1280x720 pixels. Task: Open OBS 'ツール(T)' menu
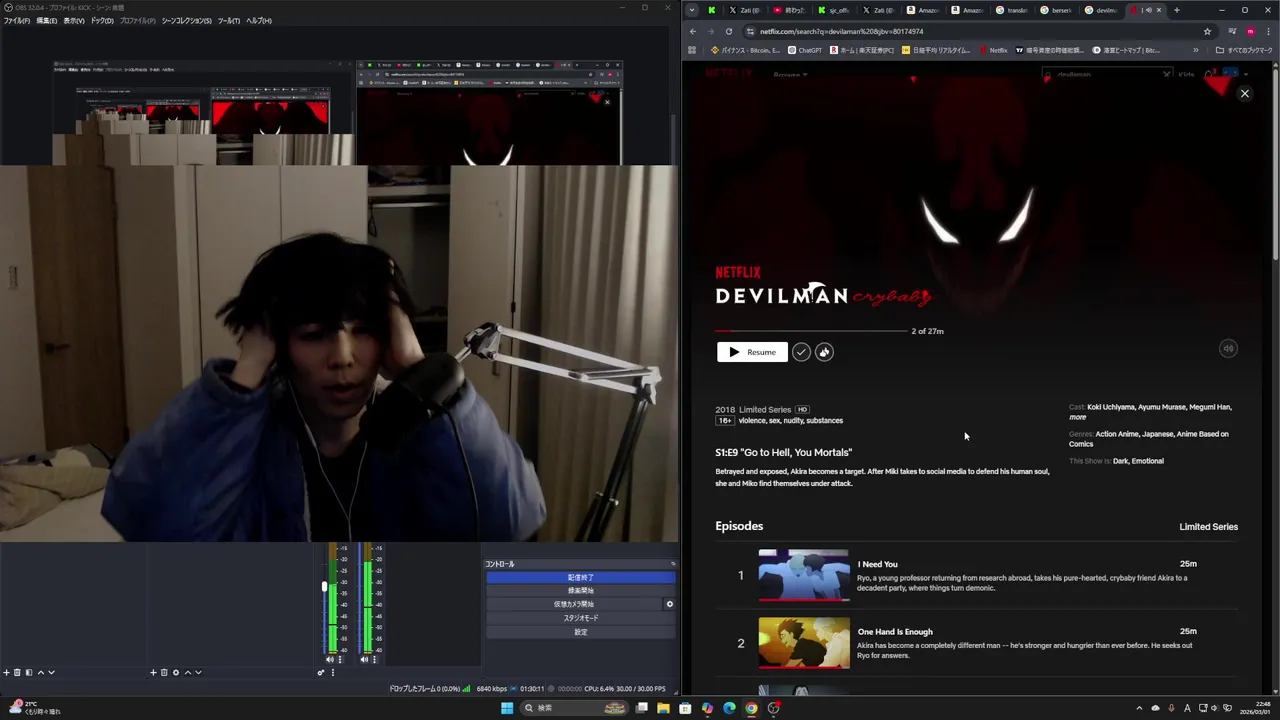(229, 21)
